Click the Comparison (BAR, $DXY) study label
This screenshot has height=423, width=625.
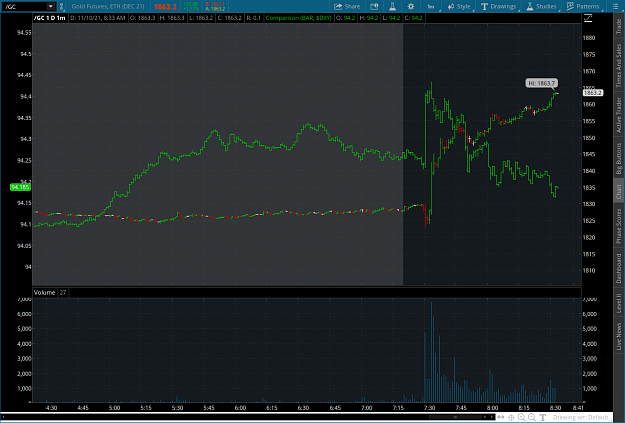pos(298,18)
